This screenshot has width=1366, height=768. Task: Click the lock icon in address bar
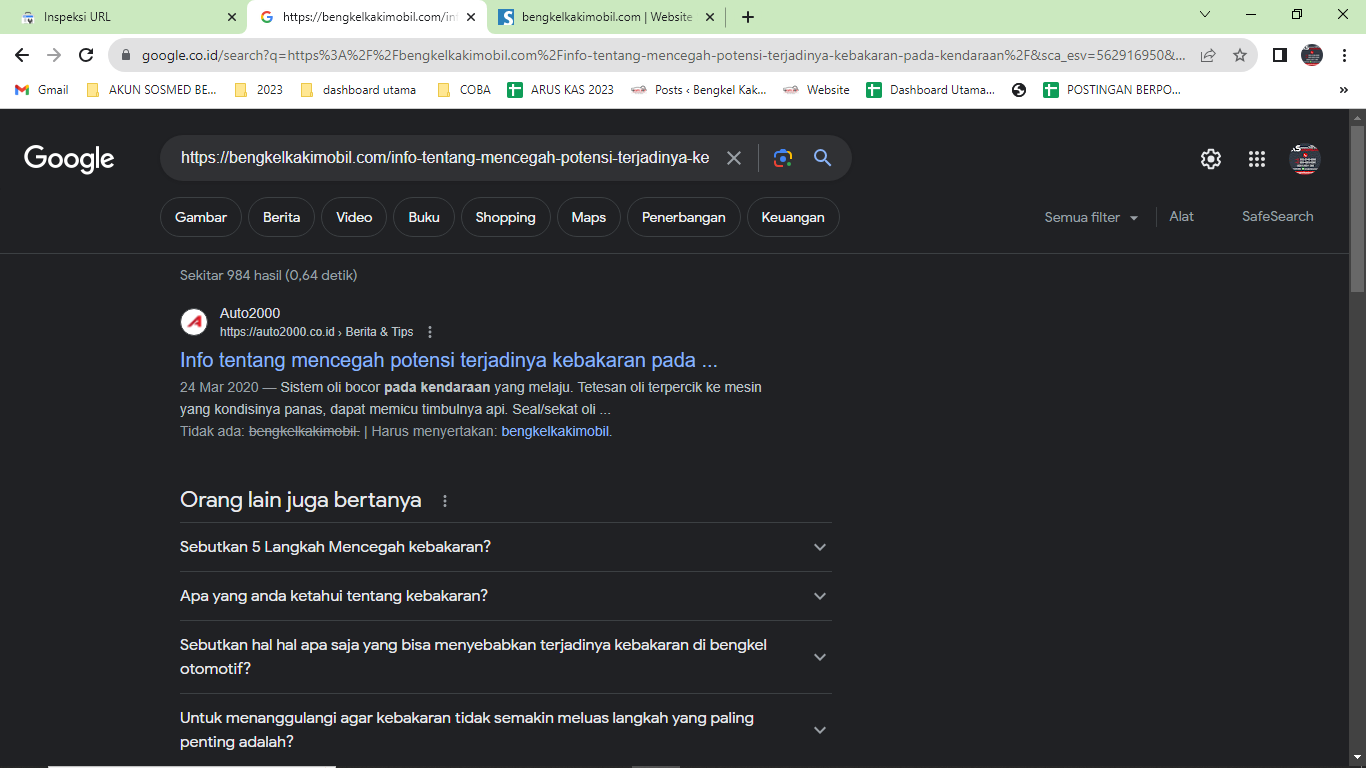pyautogui.click(x=125, y=55)
